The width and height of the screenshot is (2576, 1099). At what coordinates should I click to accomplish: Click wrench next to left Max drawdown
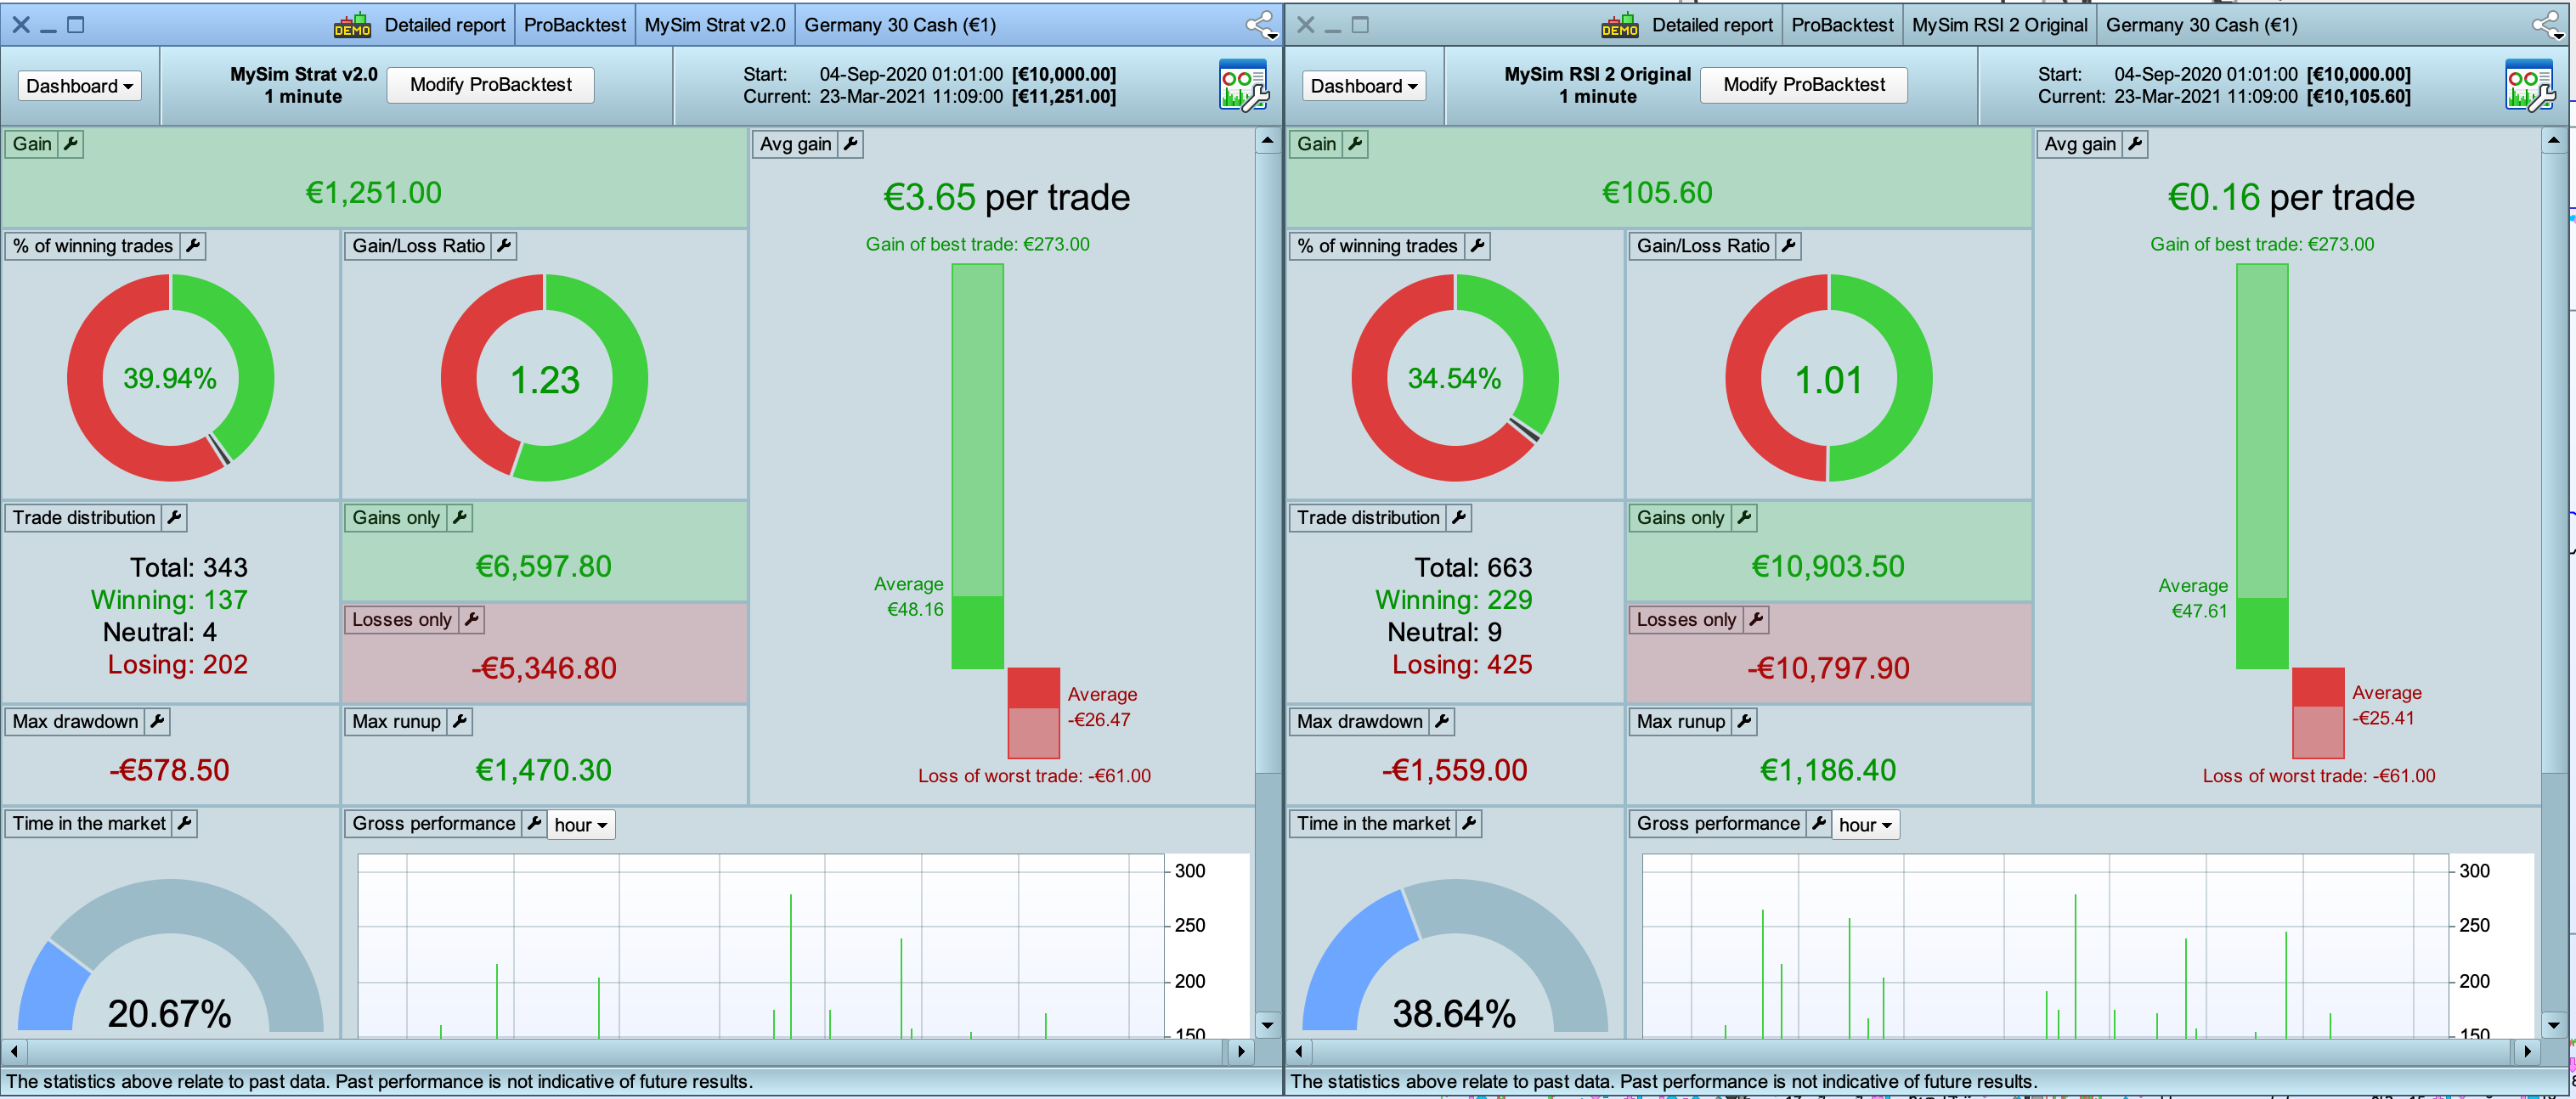[x=157, y=722]
